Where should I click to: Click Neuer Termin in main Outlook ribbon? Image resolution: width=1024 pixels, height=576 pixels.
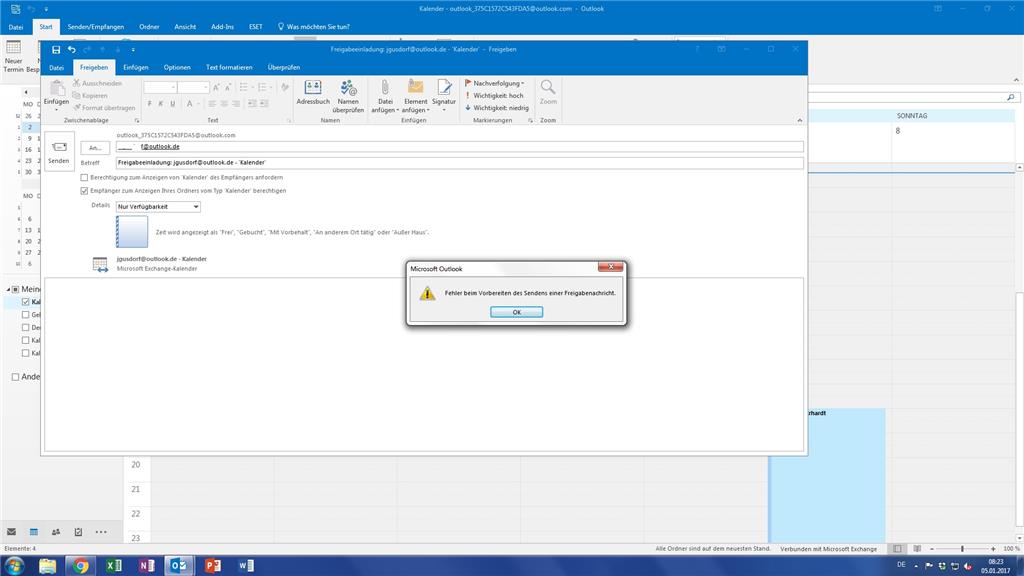(13, 56)
